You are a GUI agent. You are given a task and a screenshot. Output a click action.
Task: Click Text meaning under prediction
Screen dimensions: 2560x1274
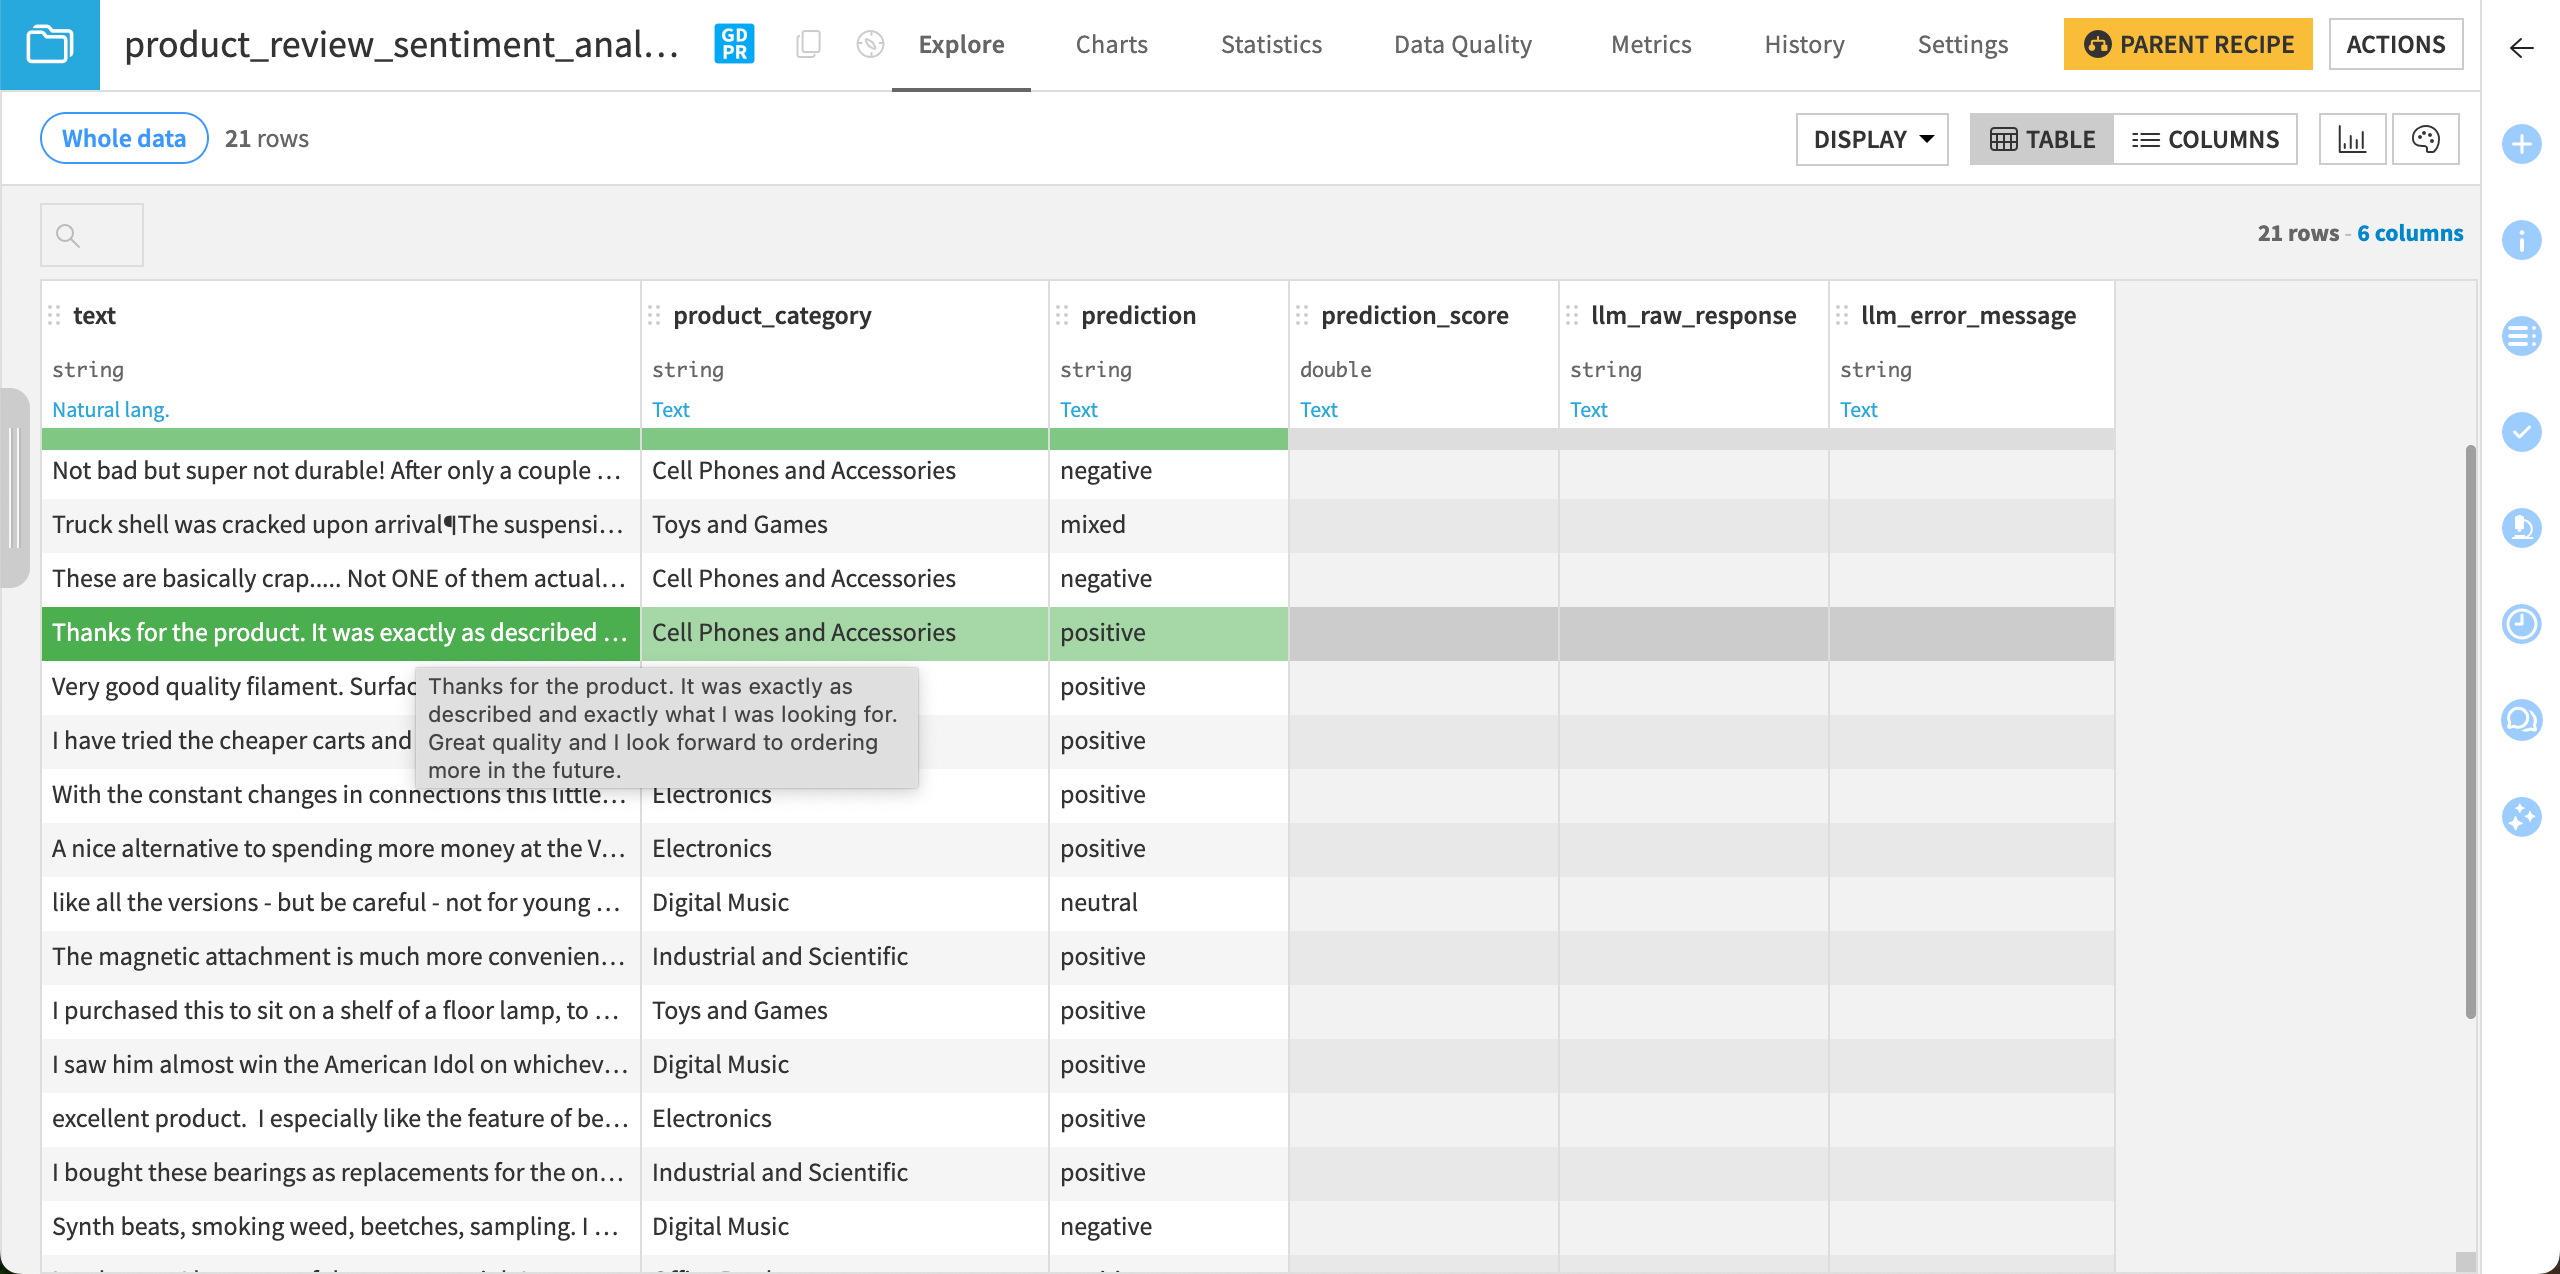pos(1079,409)
